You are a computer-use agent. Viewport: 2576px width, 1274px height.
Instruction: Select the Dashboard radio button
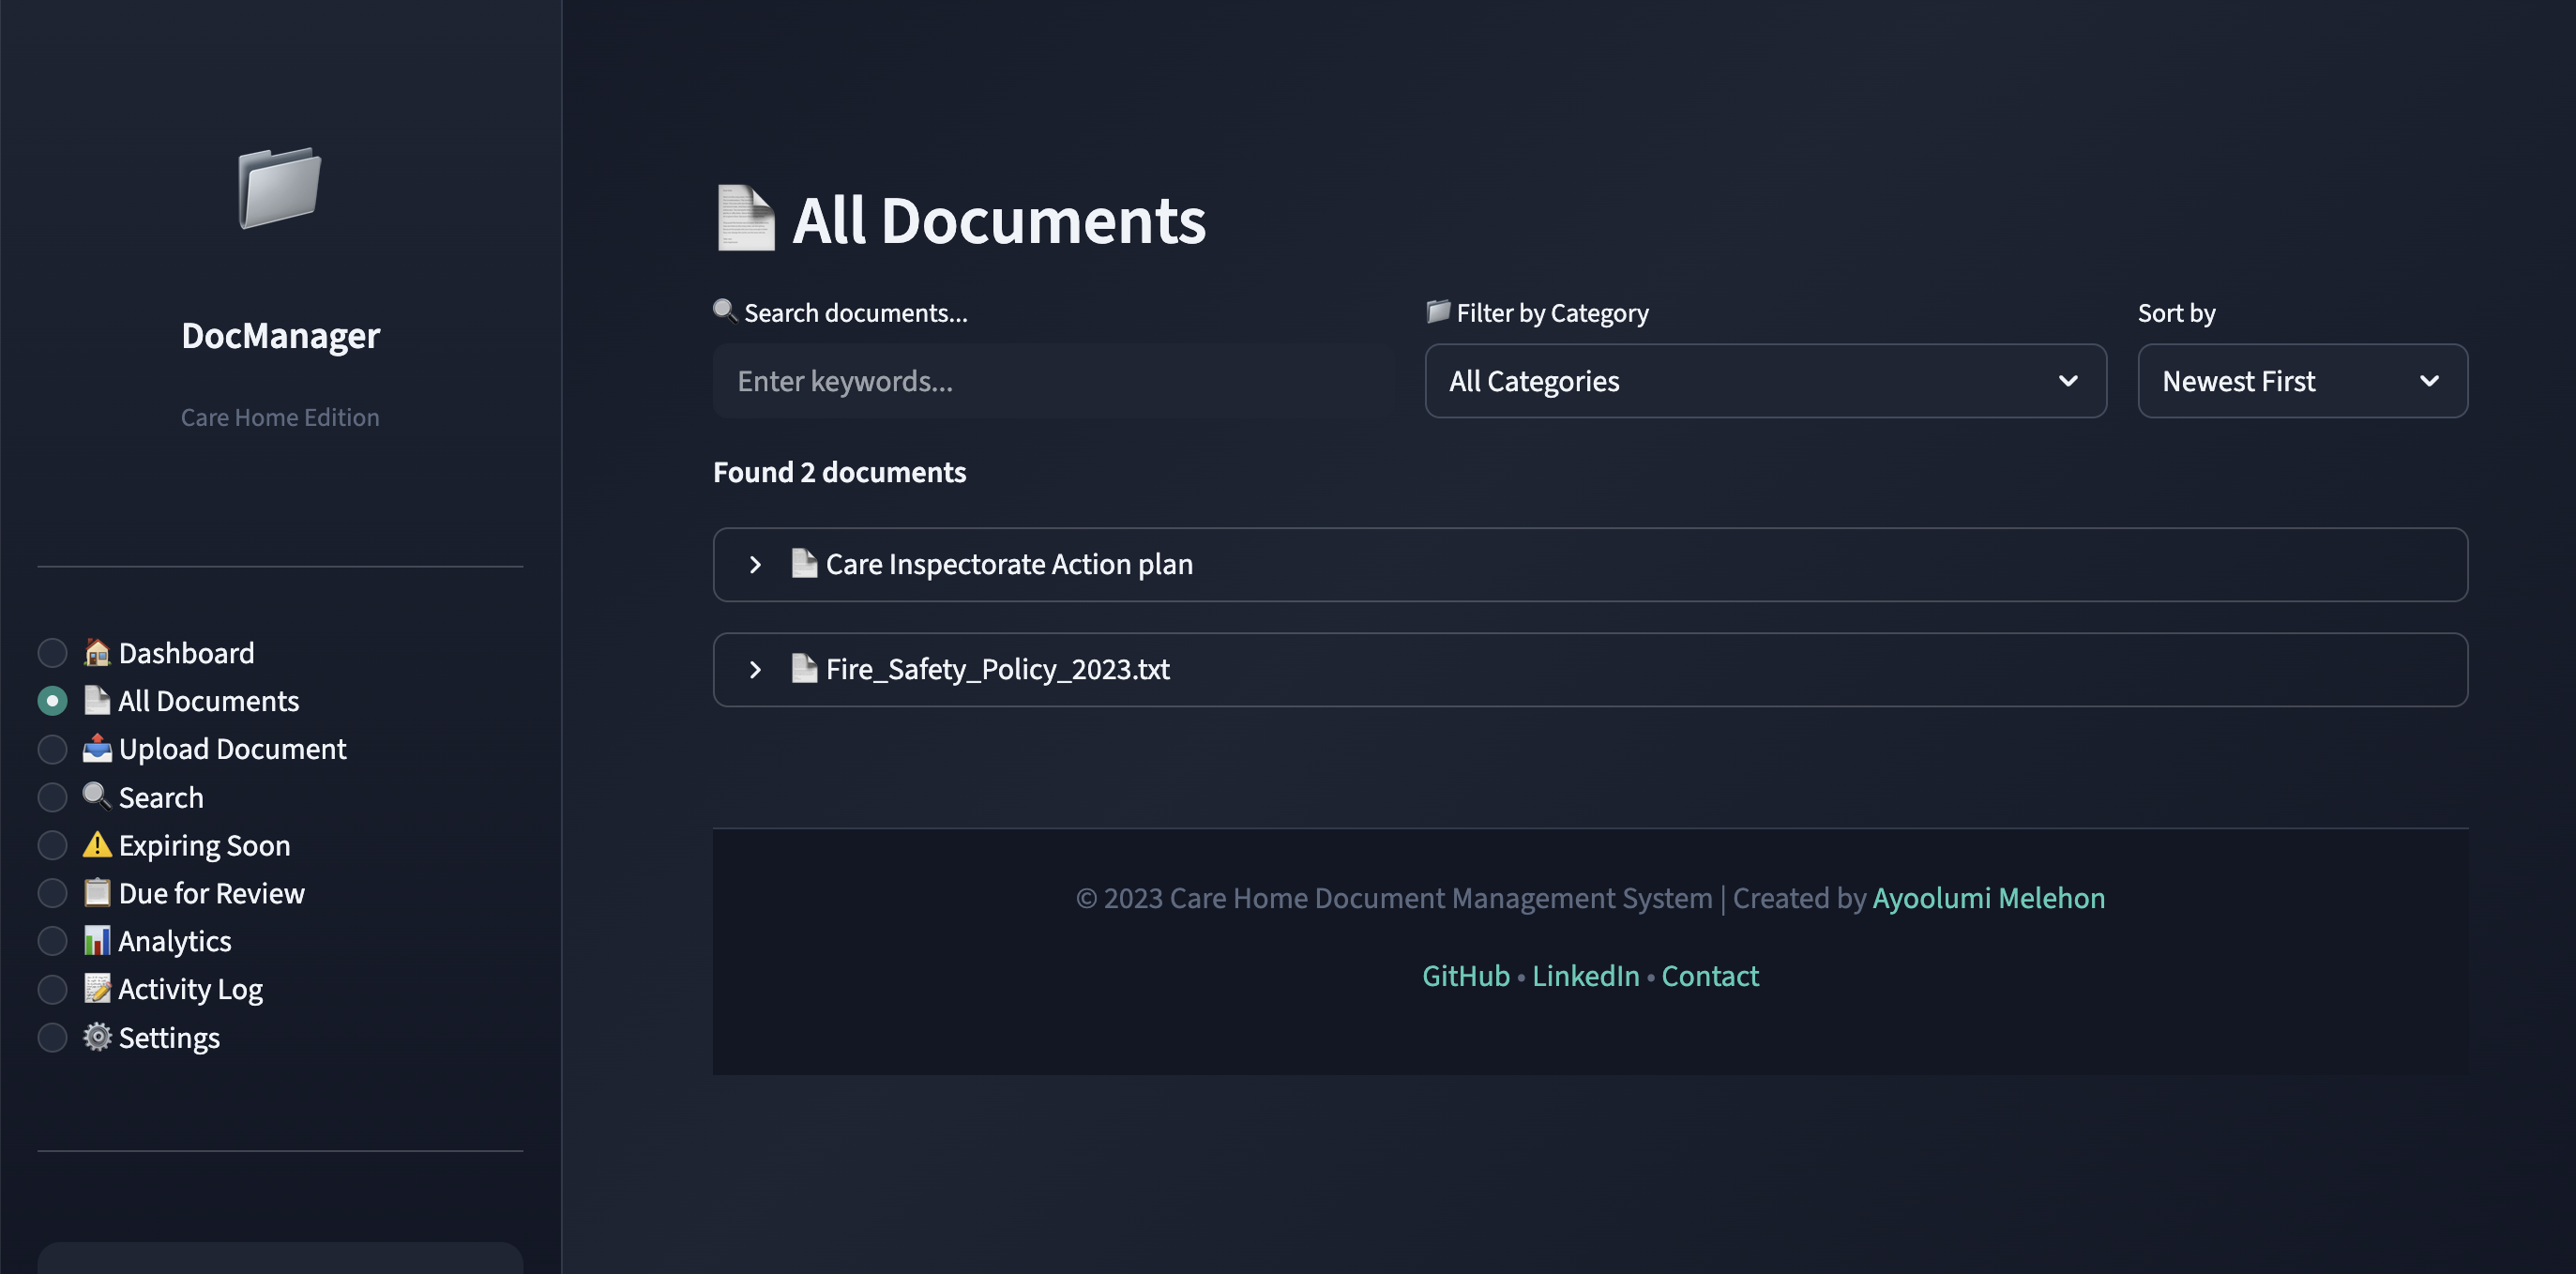(x=52, y=653)
